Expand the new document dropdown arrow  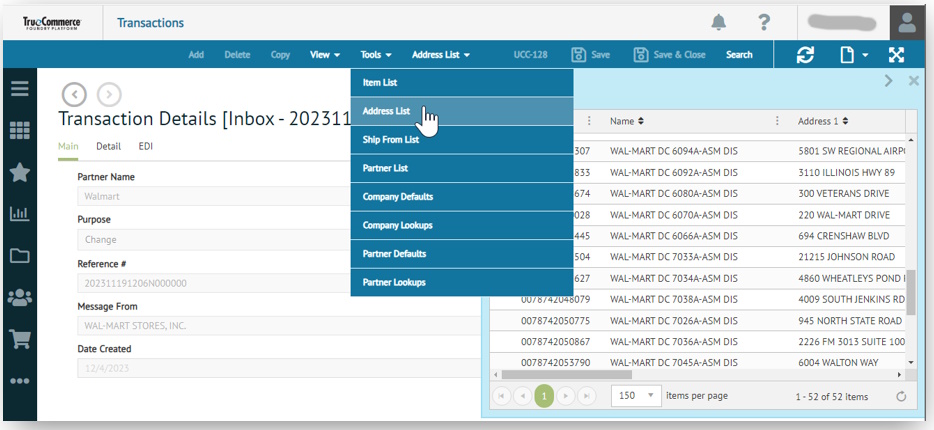click(864, 55)
